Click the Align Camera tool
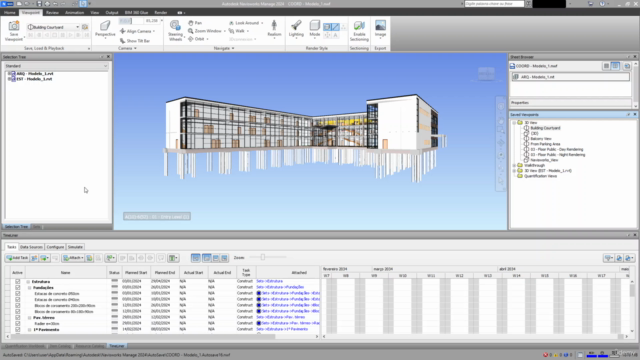640x360 pixels. [x=137, y=31]
